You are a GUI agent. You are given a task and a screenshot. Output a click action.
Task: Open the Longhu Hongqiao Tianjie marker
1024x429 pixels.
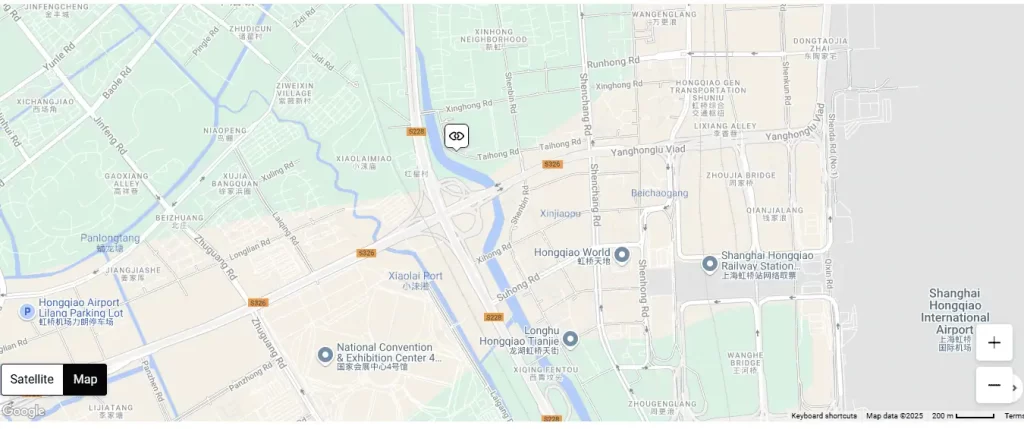(x=570, y=339)
